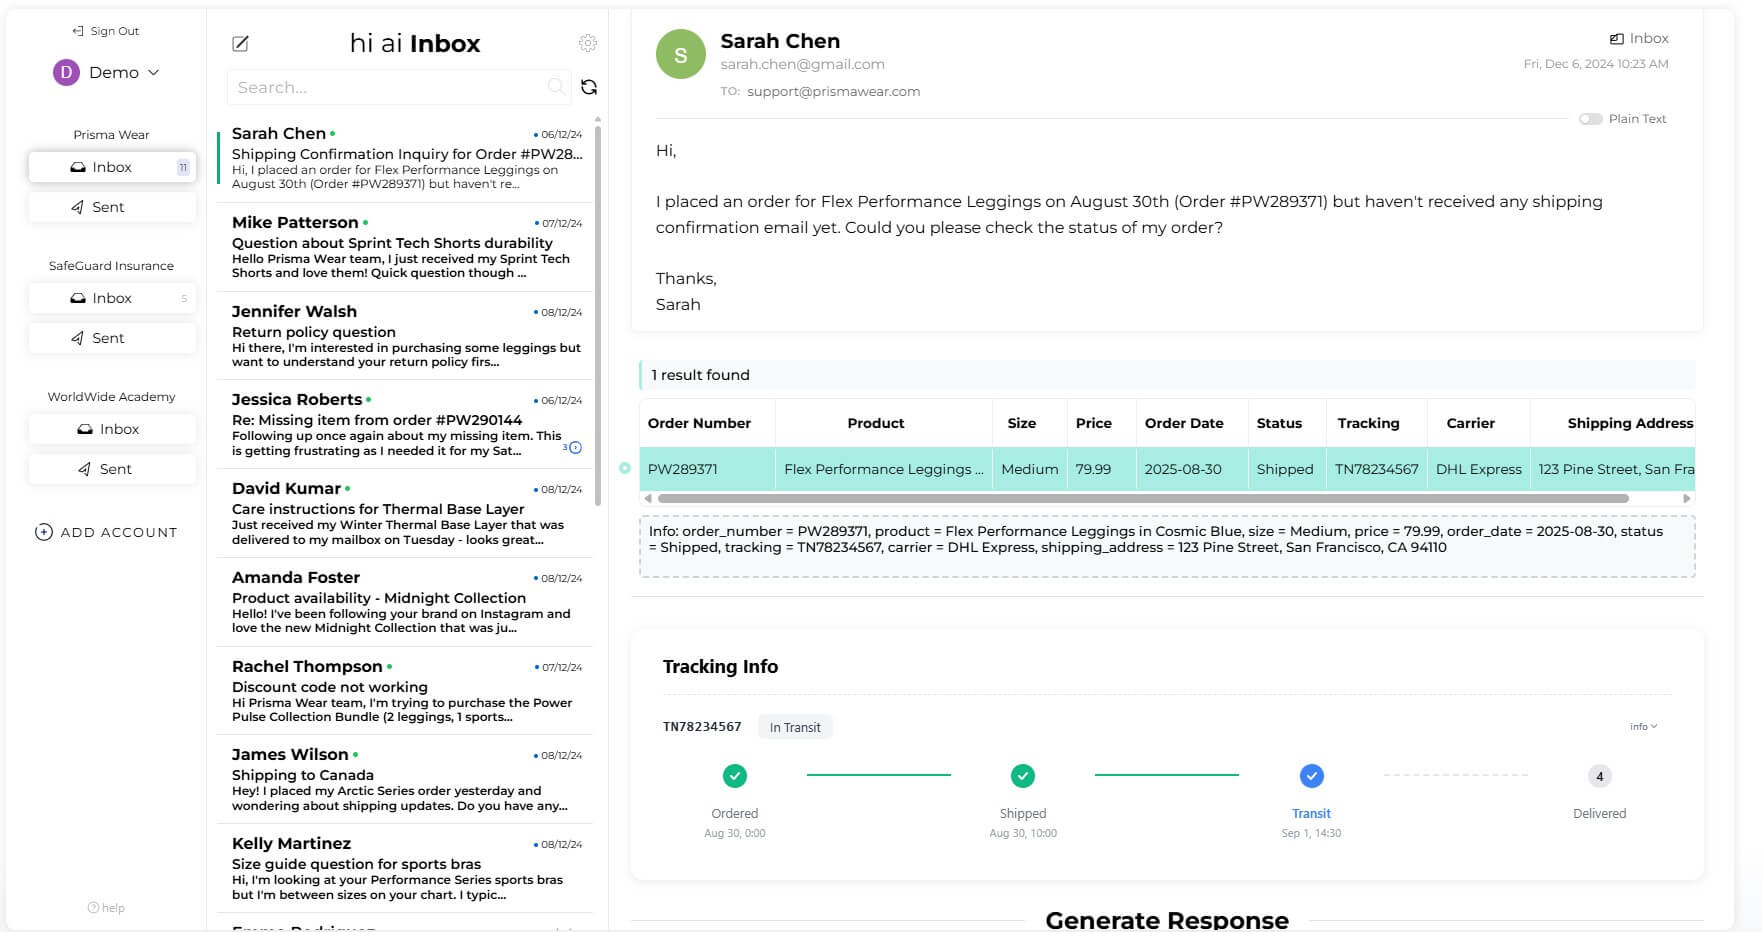Click the right arrow of the table scrollbar
This screenshot has width=1762, height=932.
(1687, 498)
